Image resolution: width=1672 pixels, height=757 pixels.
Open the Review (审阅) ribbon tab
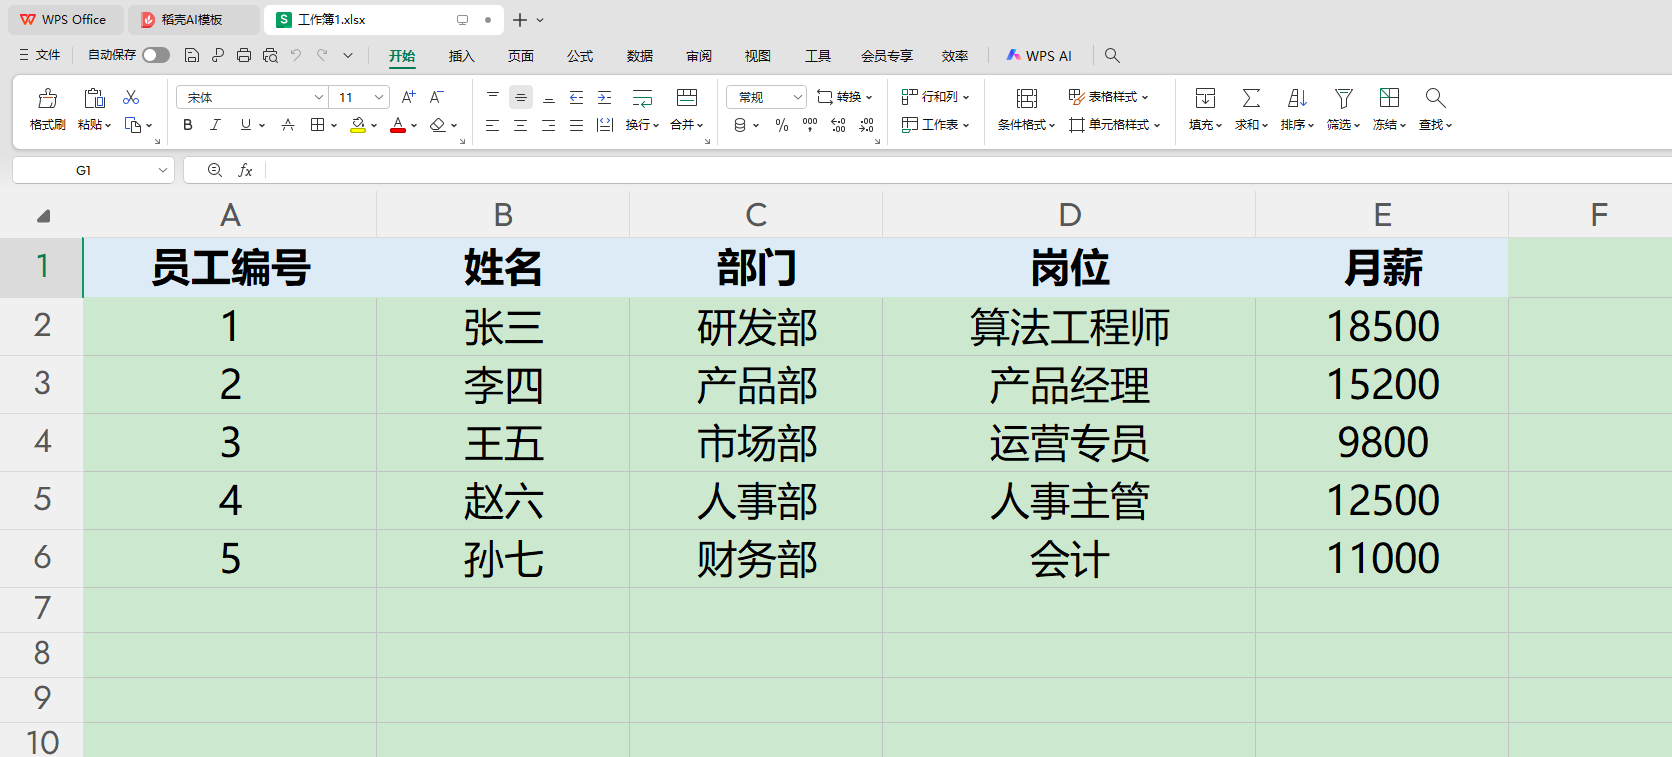699,56
